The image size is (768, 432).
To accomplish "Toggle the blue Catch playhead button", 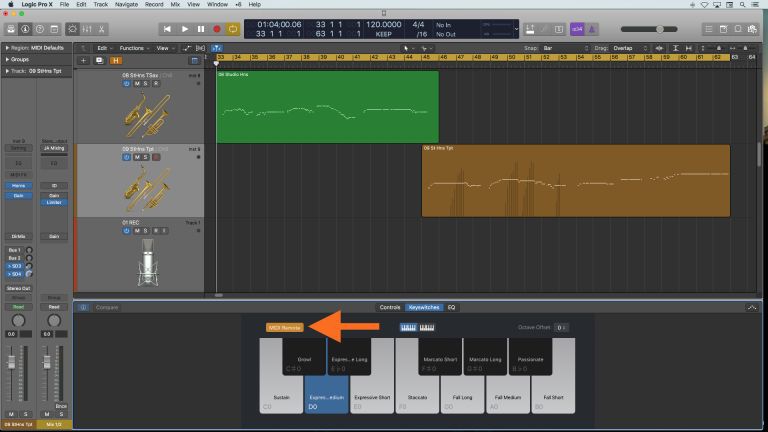I will click(x=216, y=48).
